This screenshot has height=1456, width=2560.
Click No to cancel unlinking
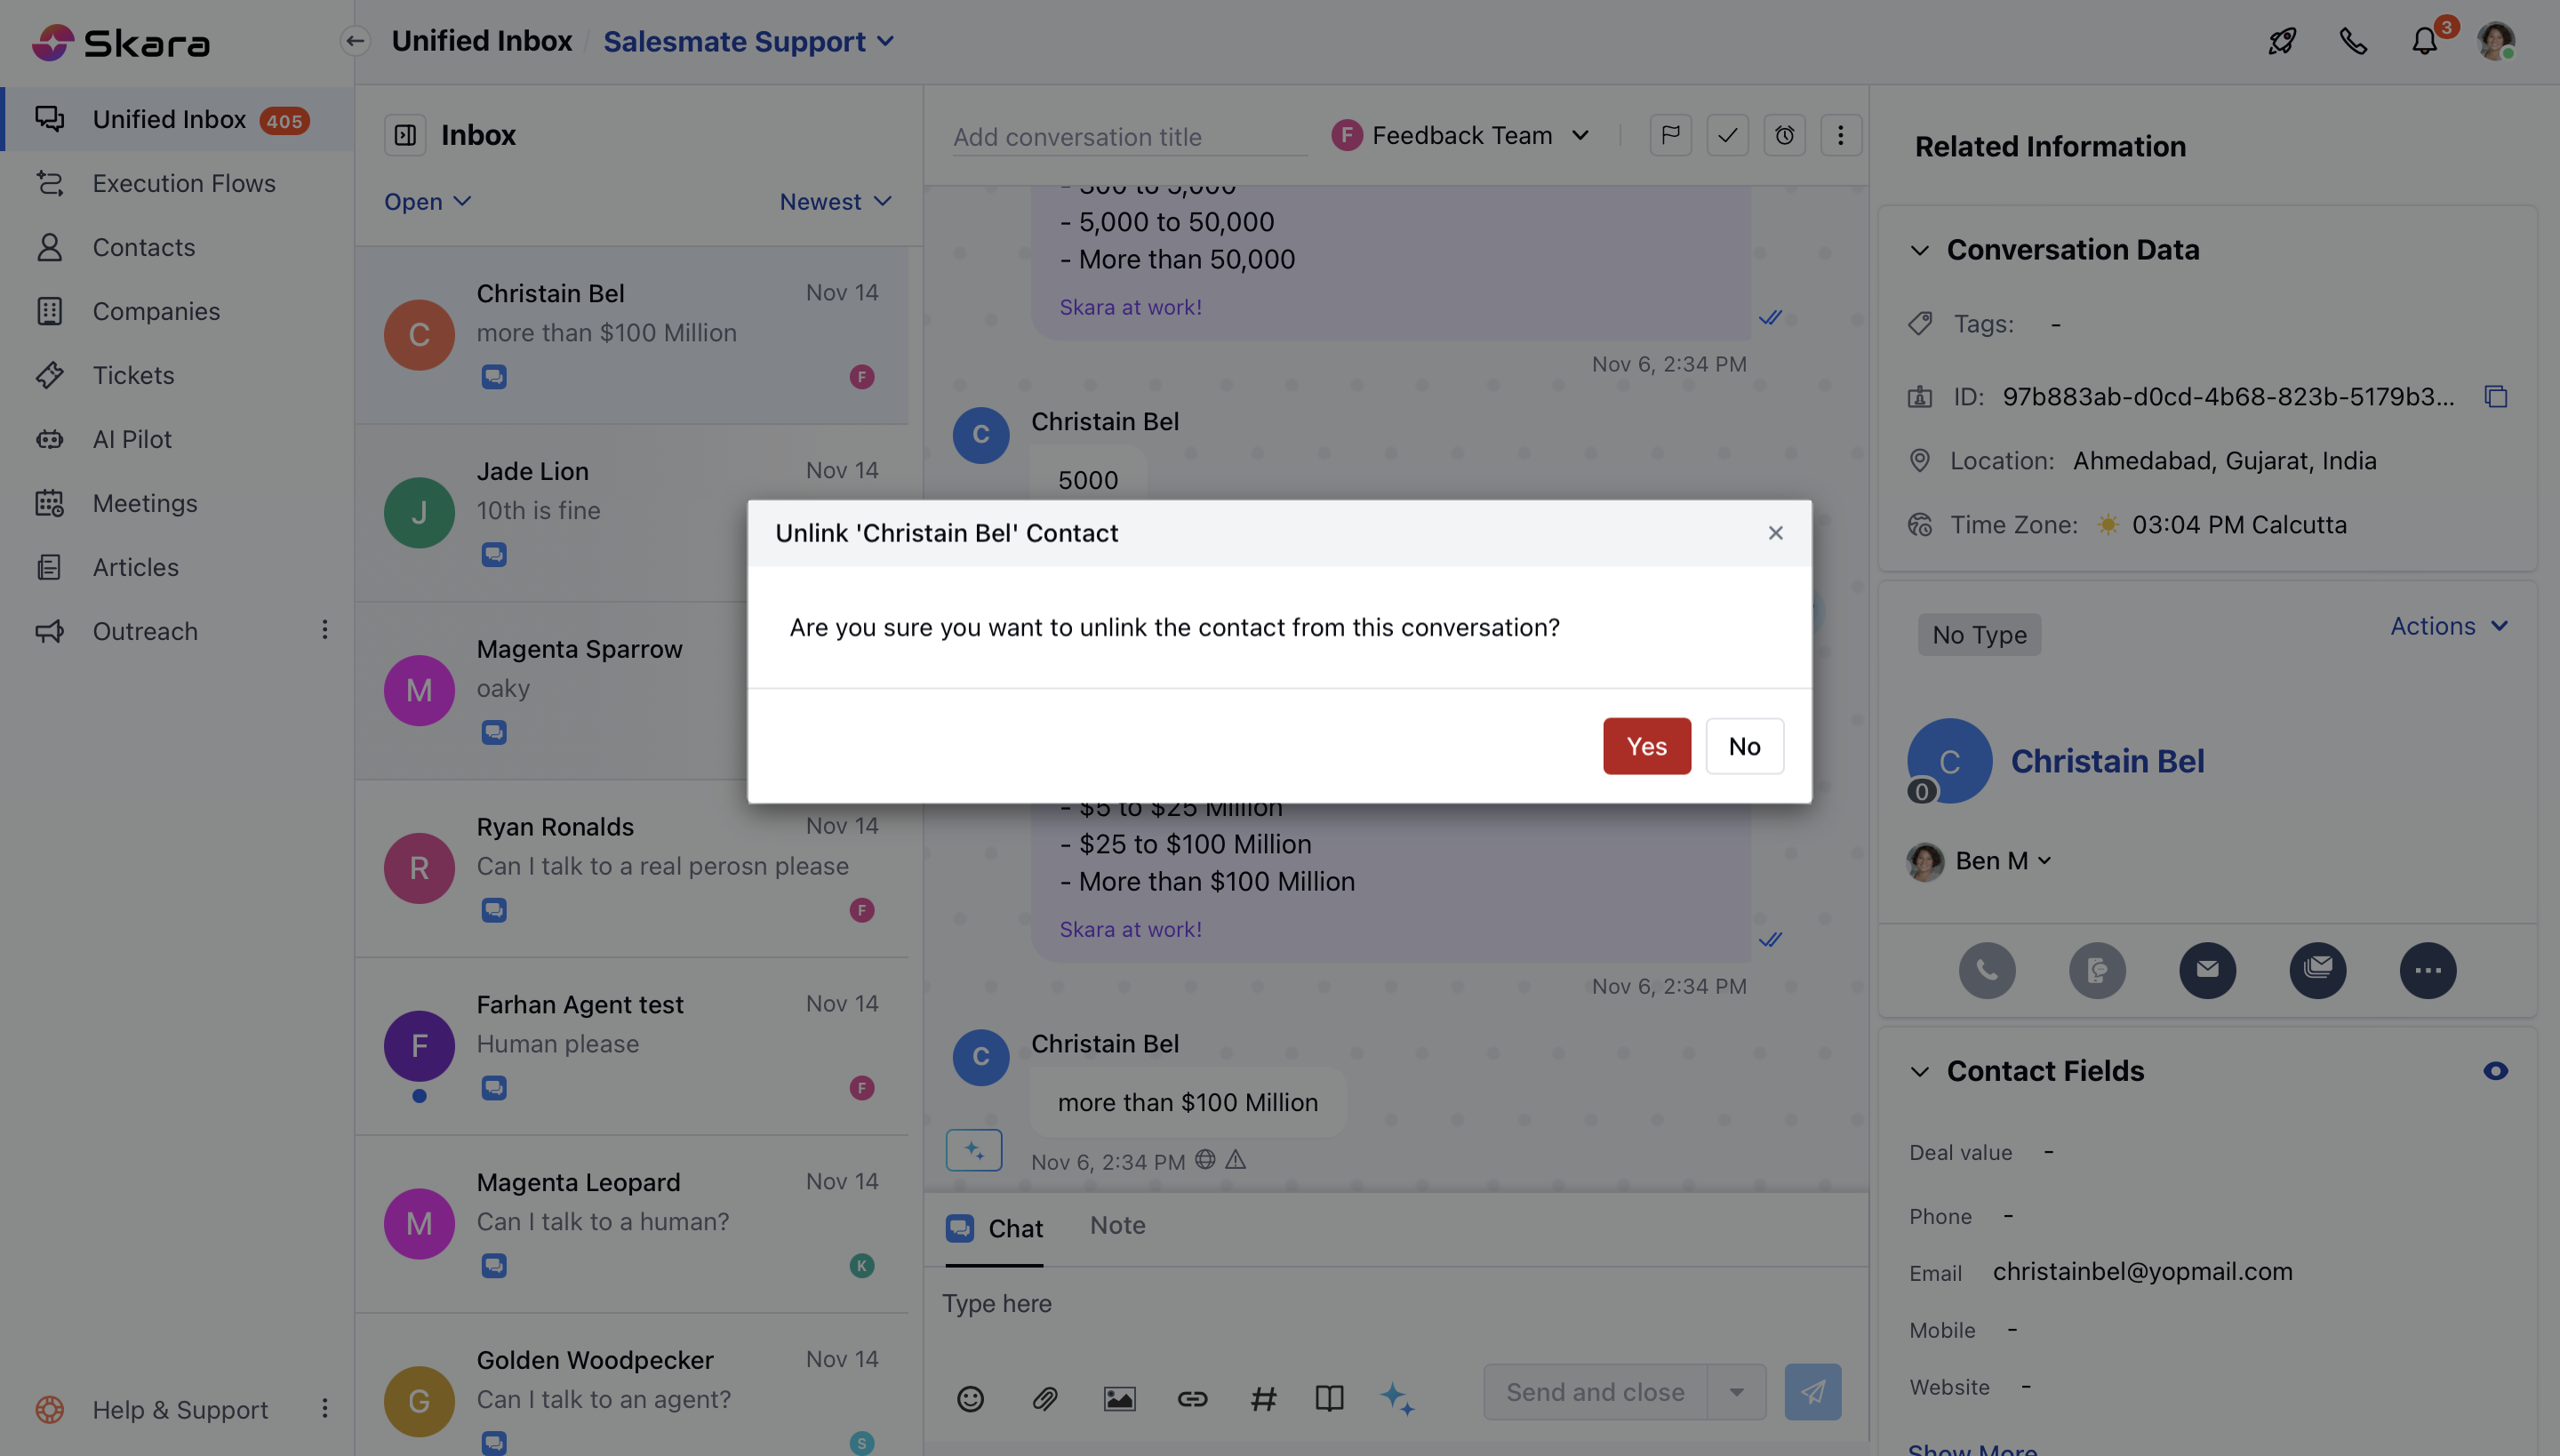[1744, 746]
